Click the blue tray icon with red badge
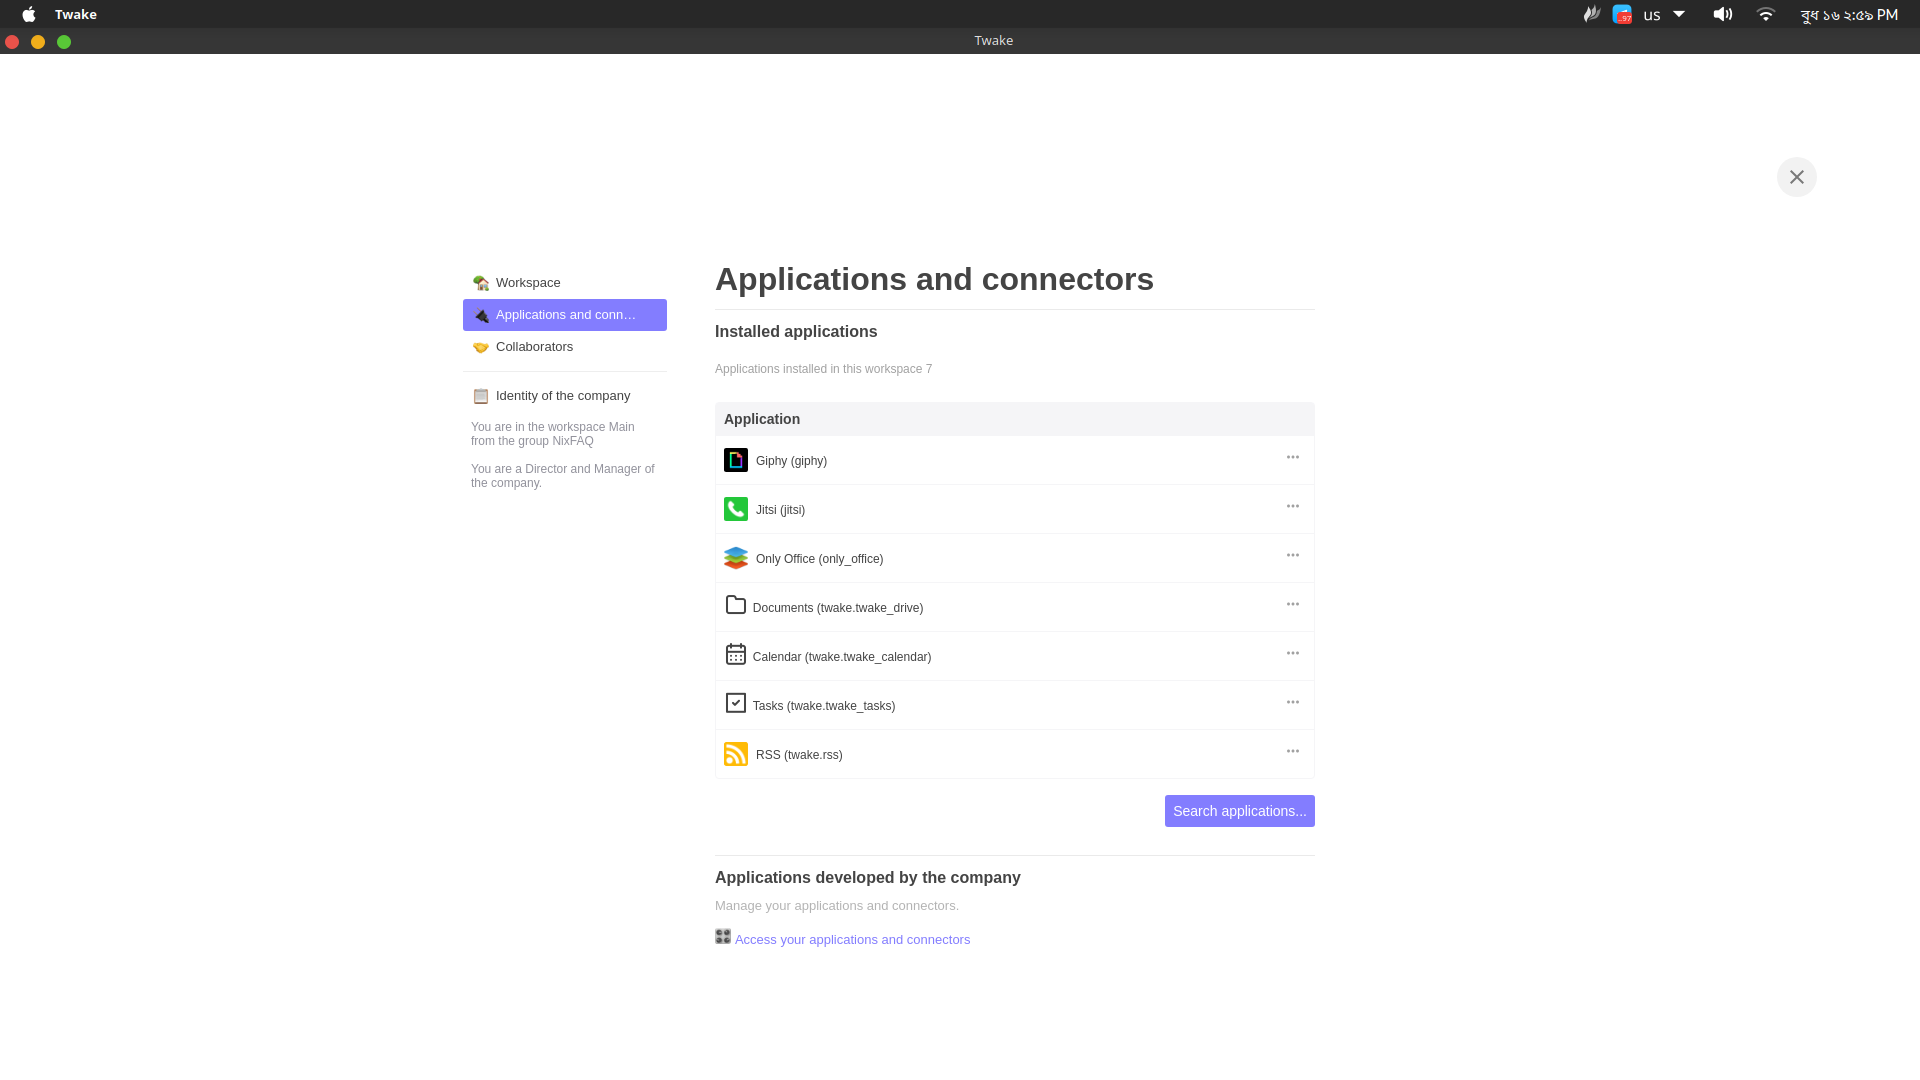The height and width of the screenshot is (1080, 1920). coord(1622,14)
